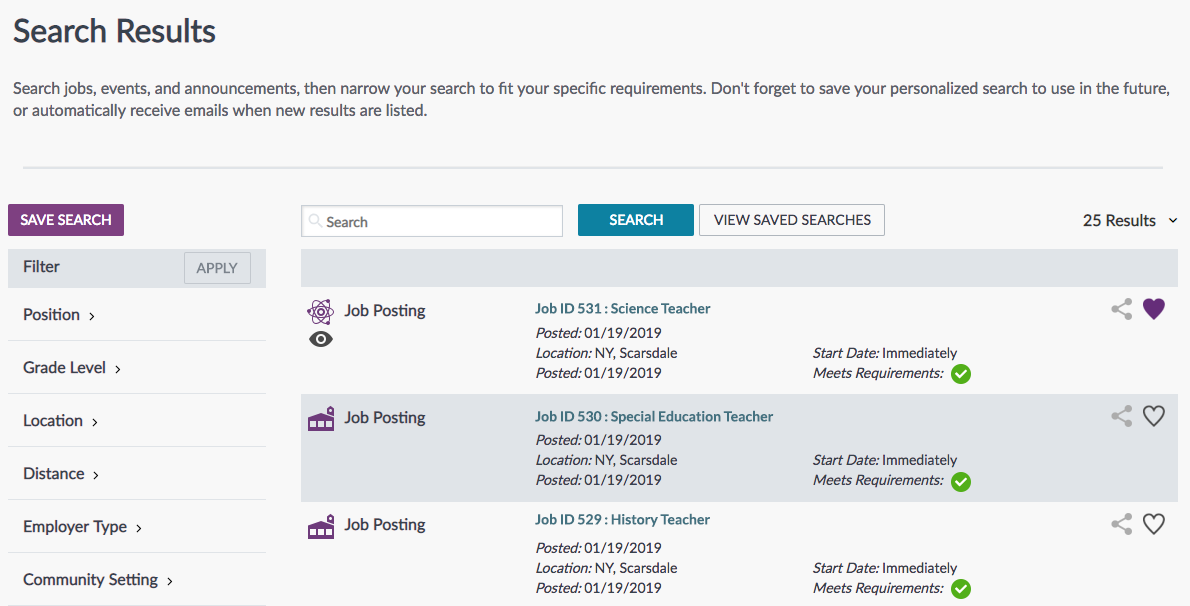1190x606 pixels.
Task: Expand the Position filter
Action: (59, 315)
